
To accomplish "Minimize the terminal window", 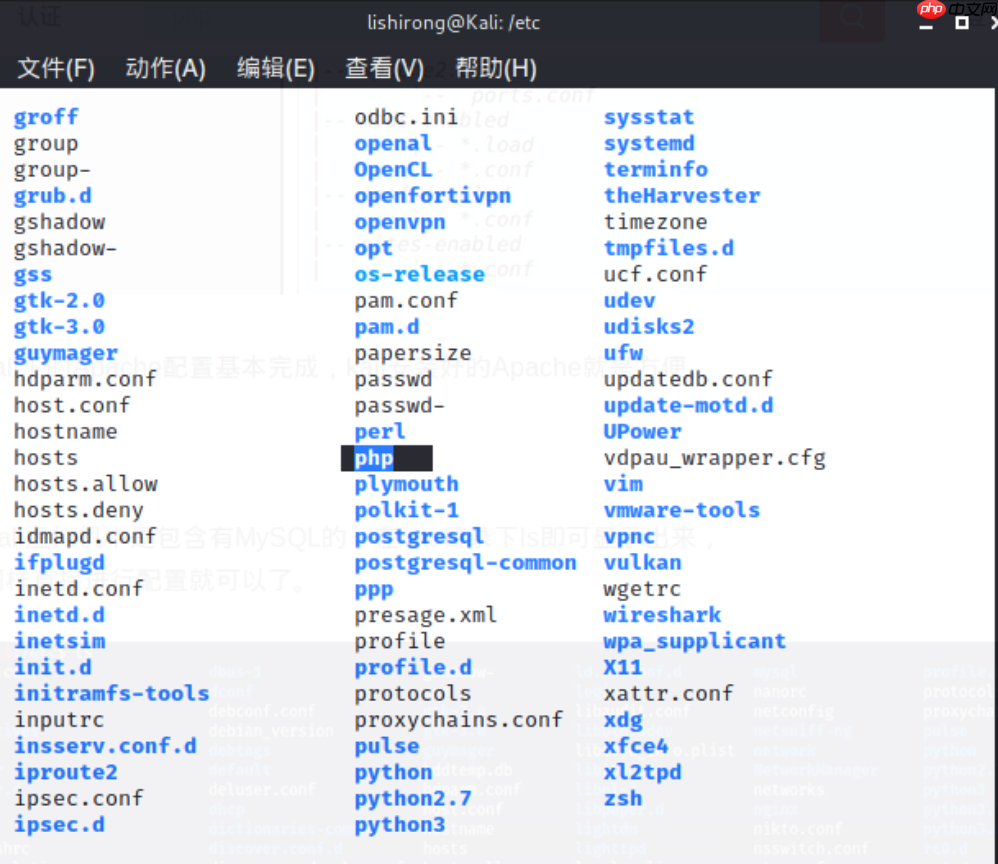I will (926, 27).
